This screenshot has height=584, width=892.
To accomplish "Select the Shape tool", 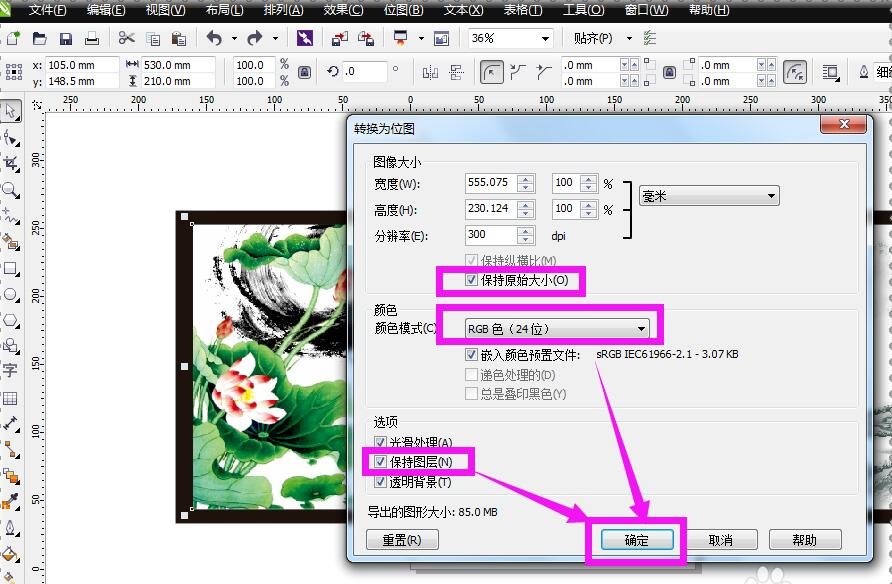I will tap(12, 135).
